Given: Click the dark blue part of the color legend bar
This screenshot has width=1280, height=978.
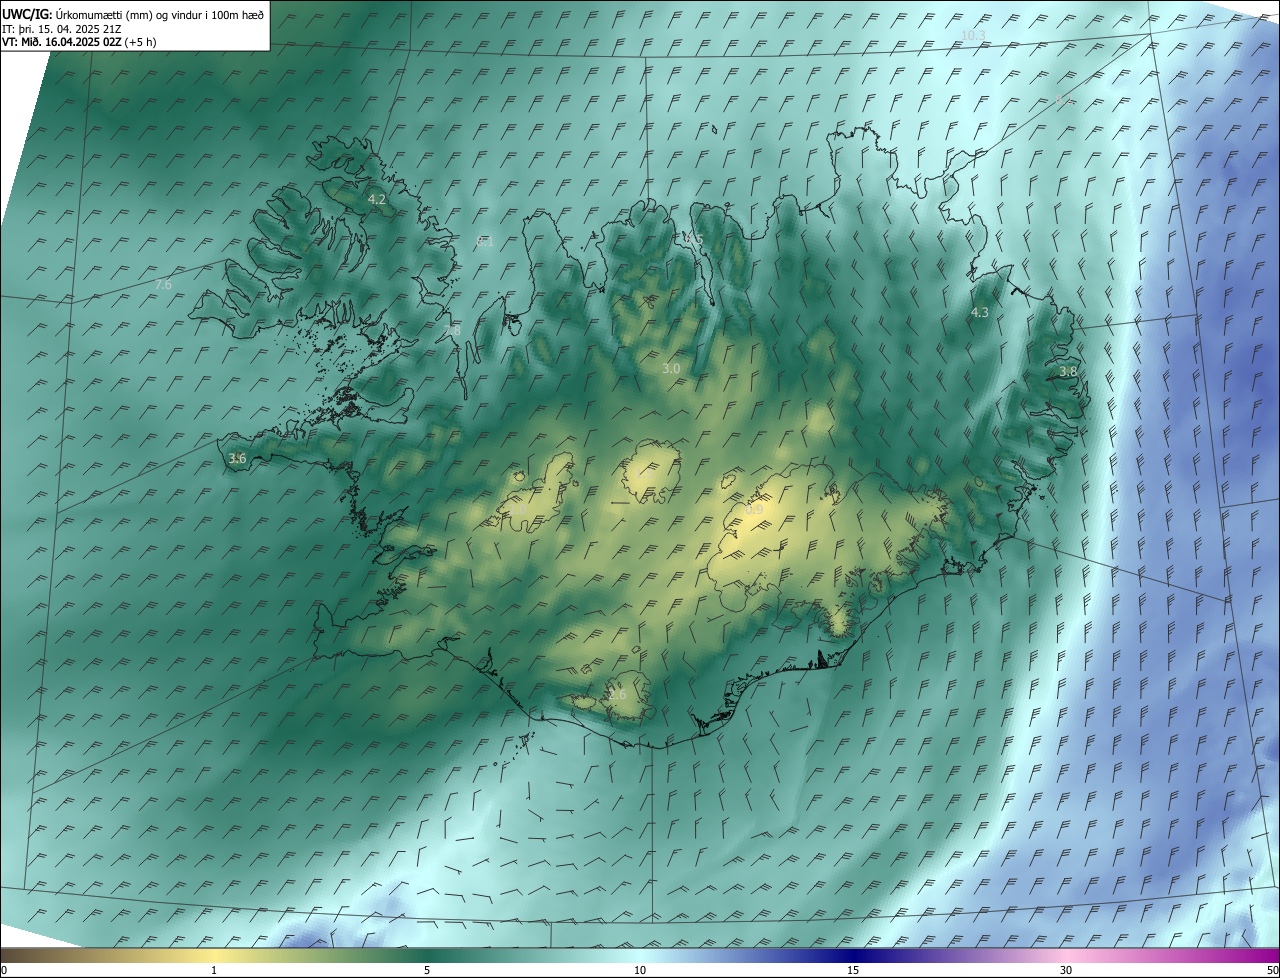Looking at the screenshot, I should click(853, 956).
